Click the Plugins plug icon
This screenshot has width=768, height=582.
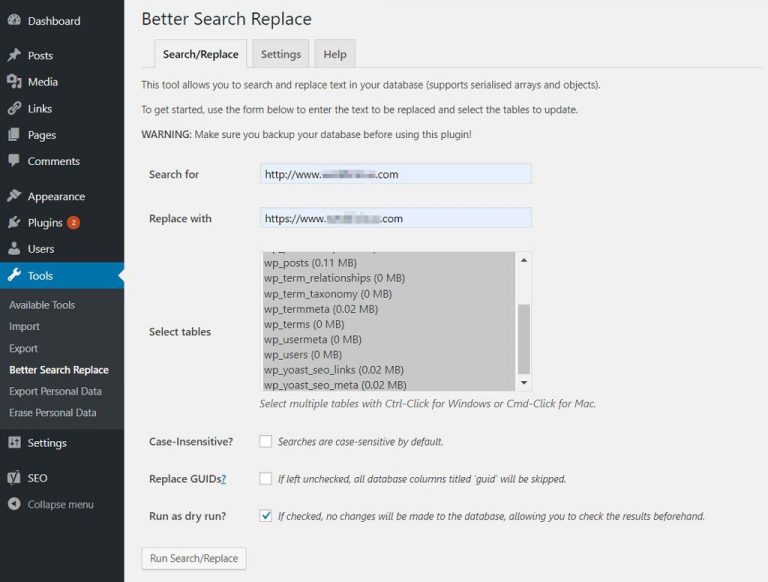point(14,223)
